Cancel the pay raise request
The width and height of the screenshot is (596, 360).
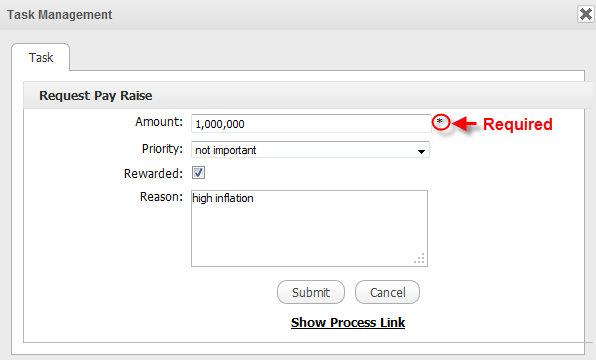[x=387, y=292]
